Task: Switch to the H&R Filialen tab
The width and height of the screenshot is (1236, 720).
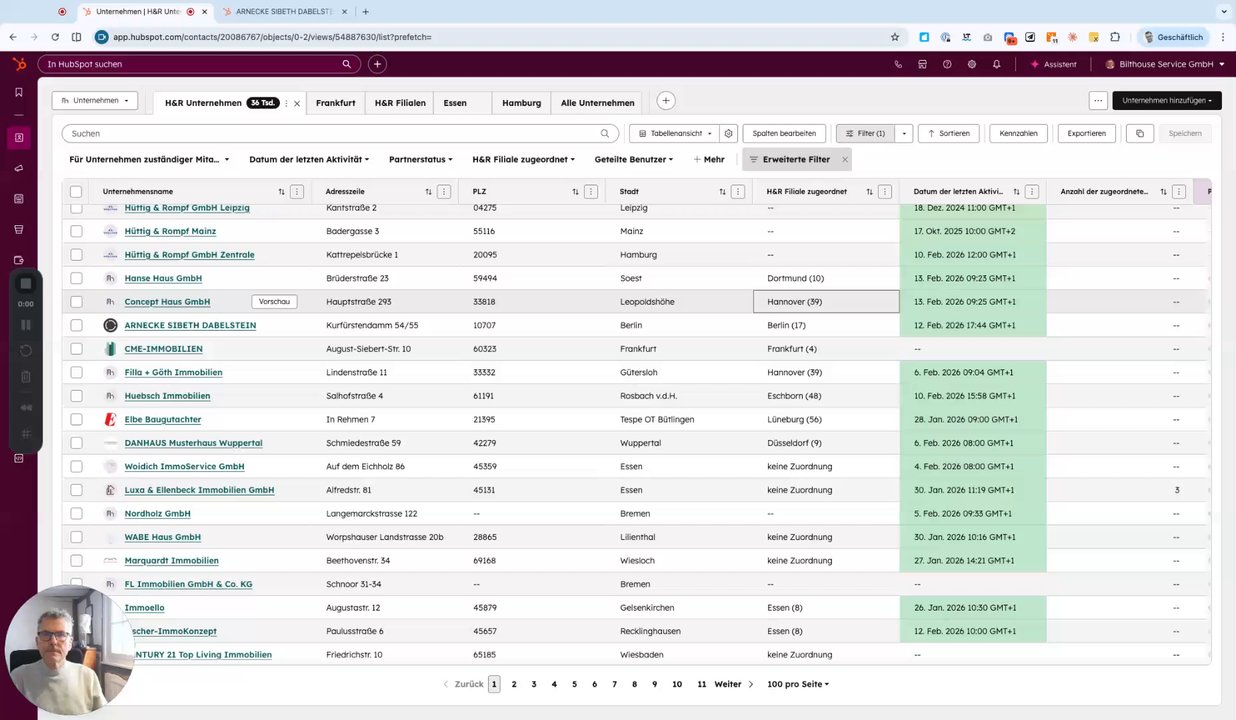Action: pyautogui.click(x=400, y=103)
